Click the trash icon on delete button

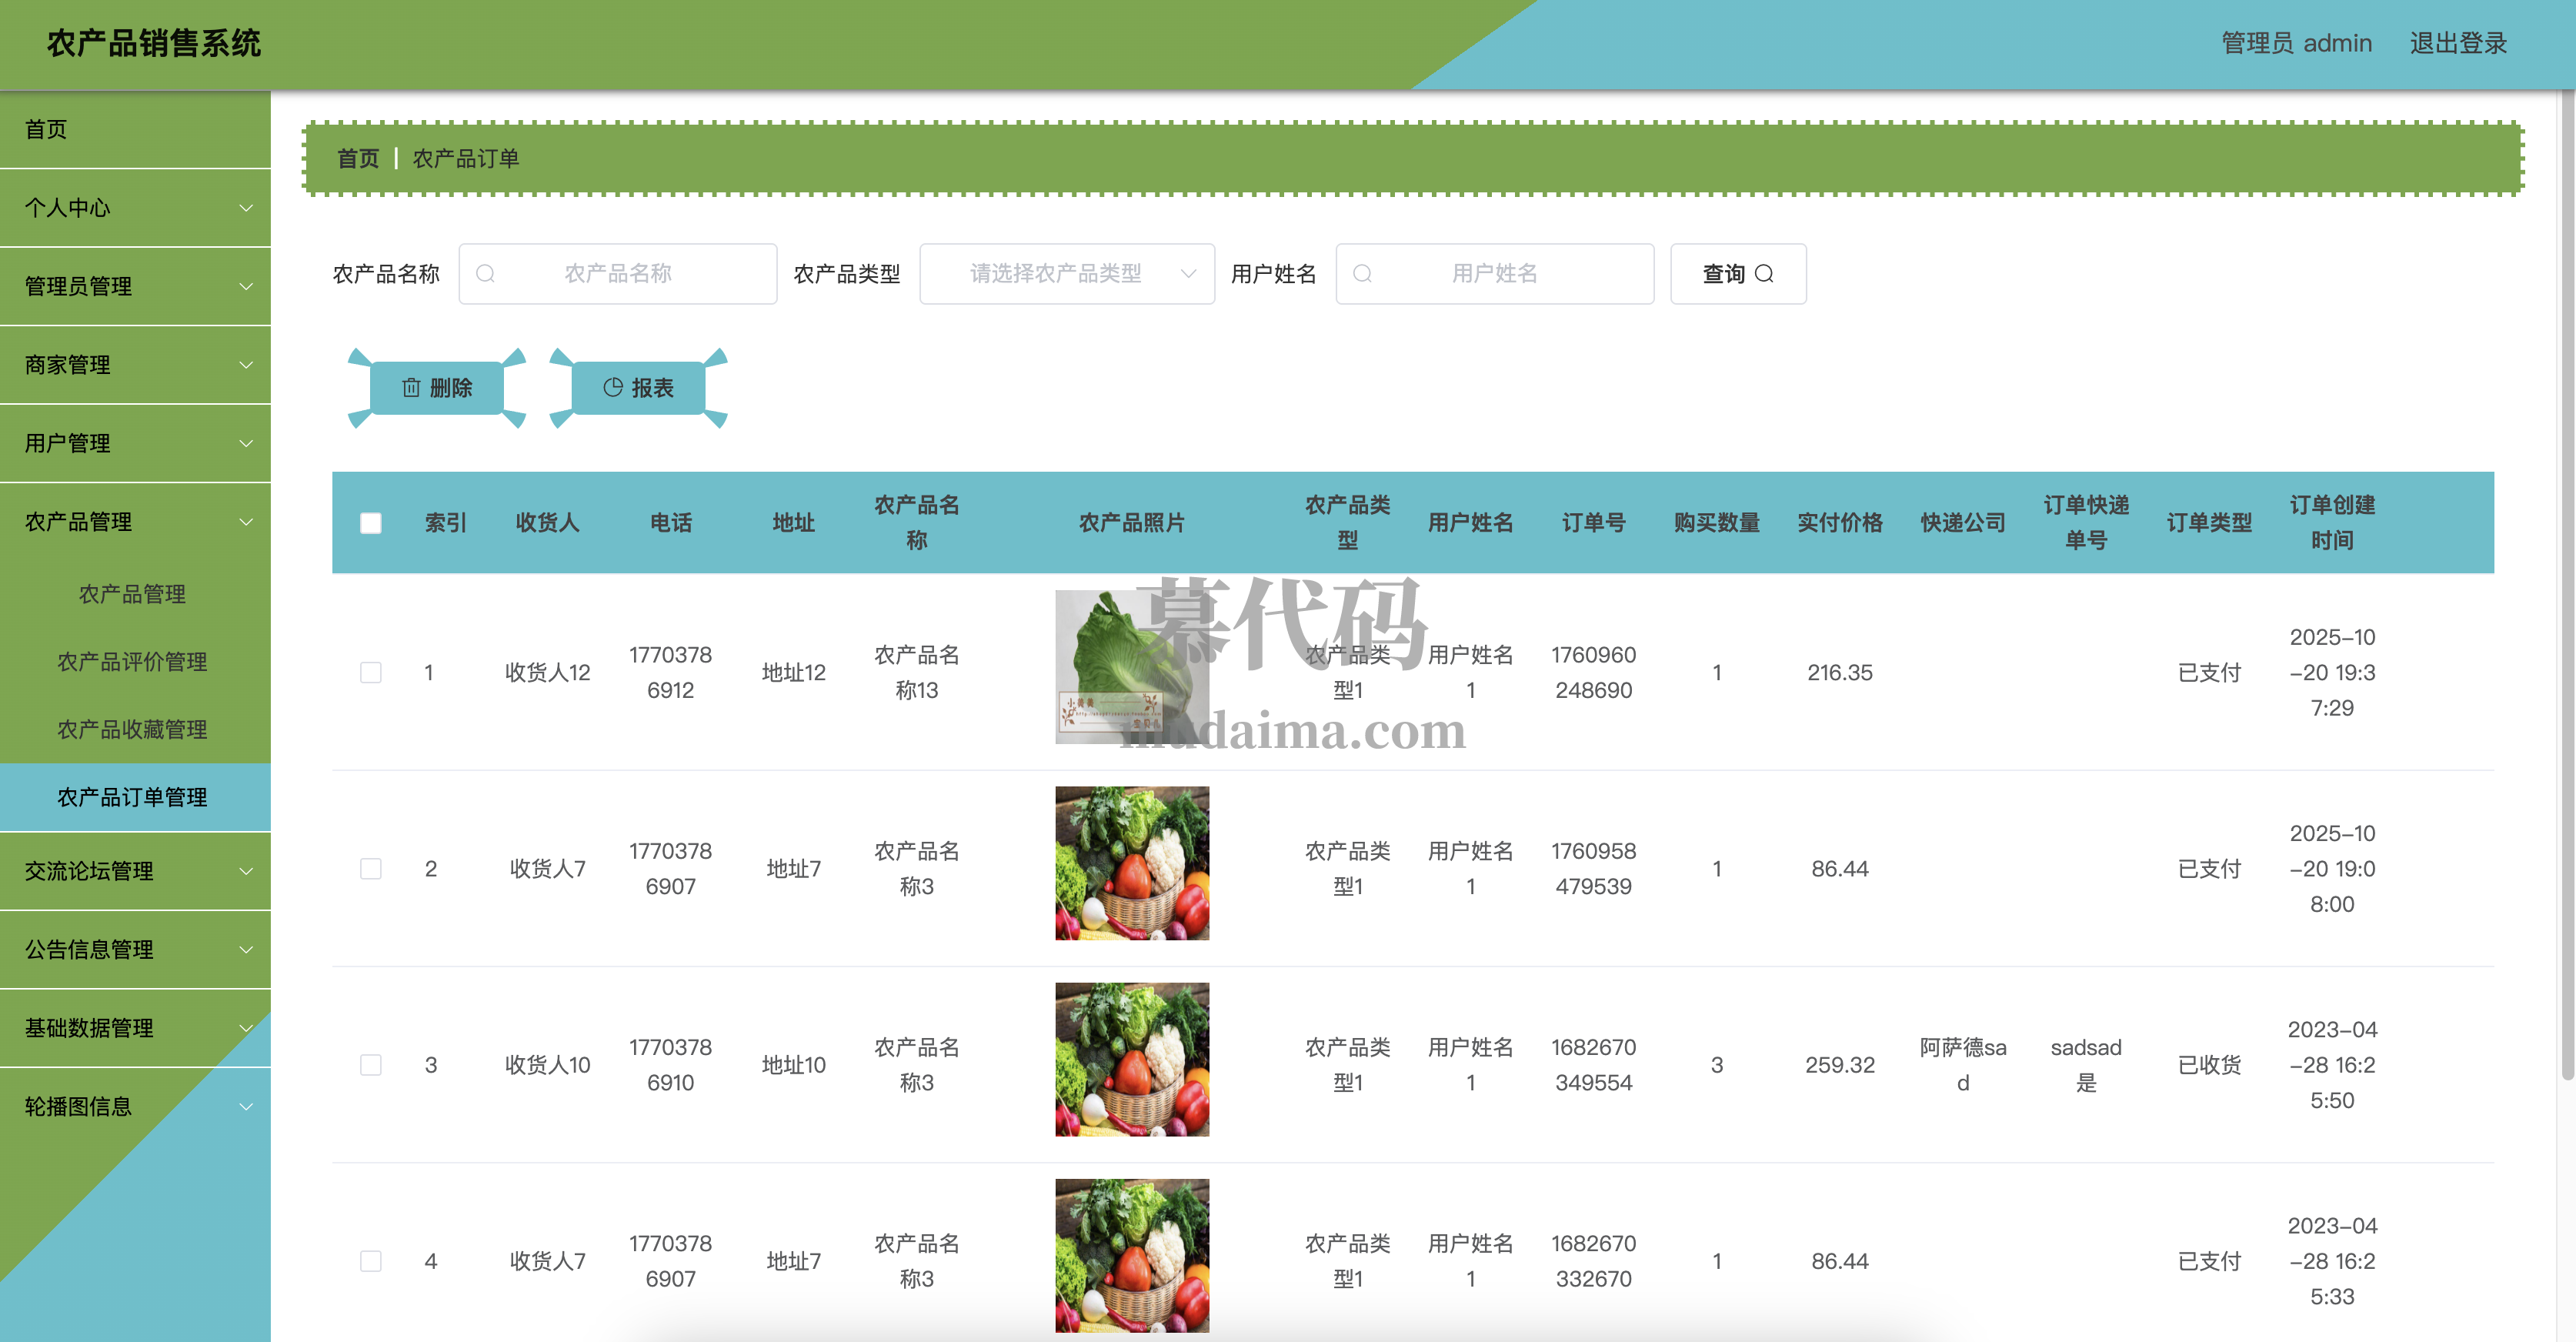[411, 388]
